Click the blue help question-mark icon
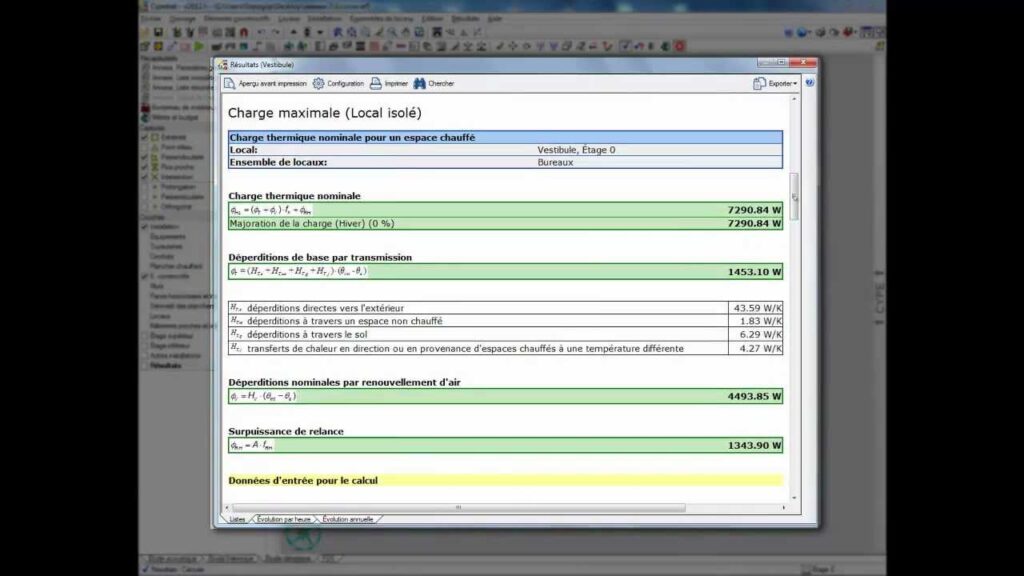Image resolution: width=1024 pixels, height=576 pixels. [809, 83]
